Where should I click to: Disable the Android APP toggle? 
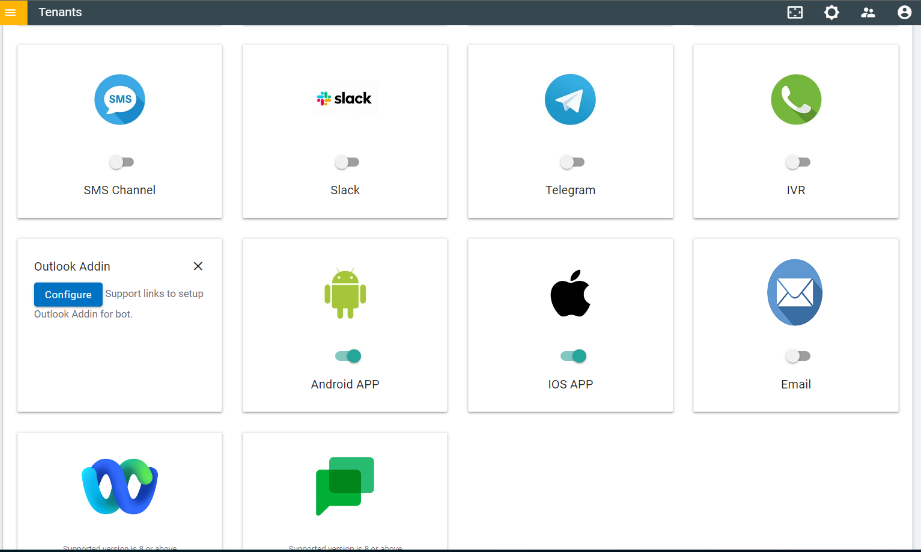pos(348,356)
